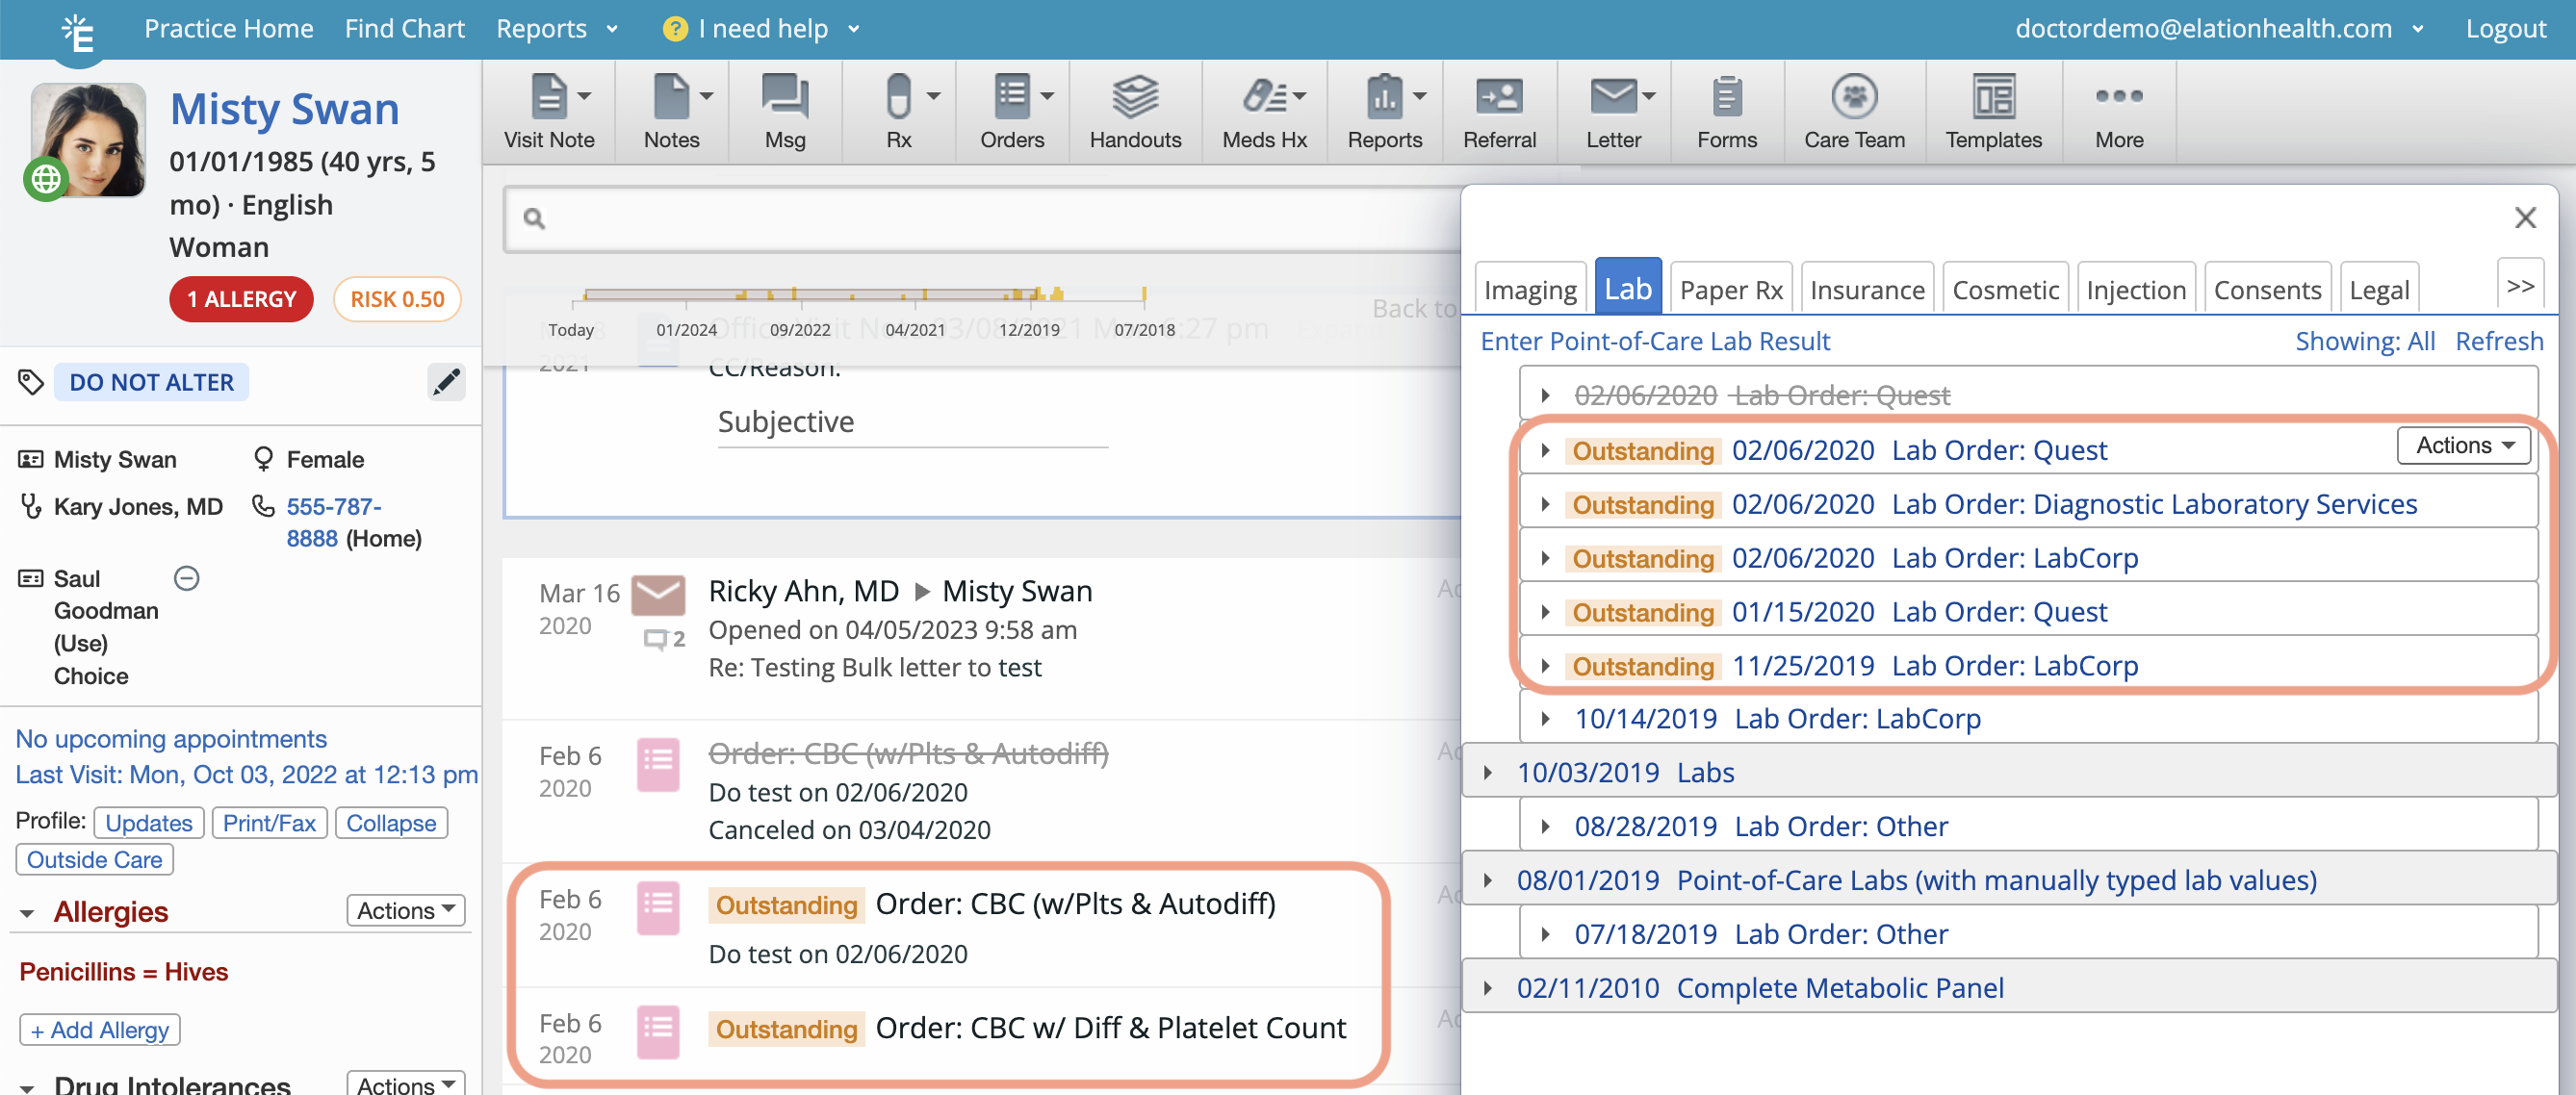
Task: Toggle the Showing: All filter
Action: point(2364,341)
